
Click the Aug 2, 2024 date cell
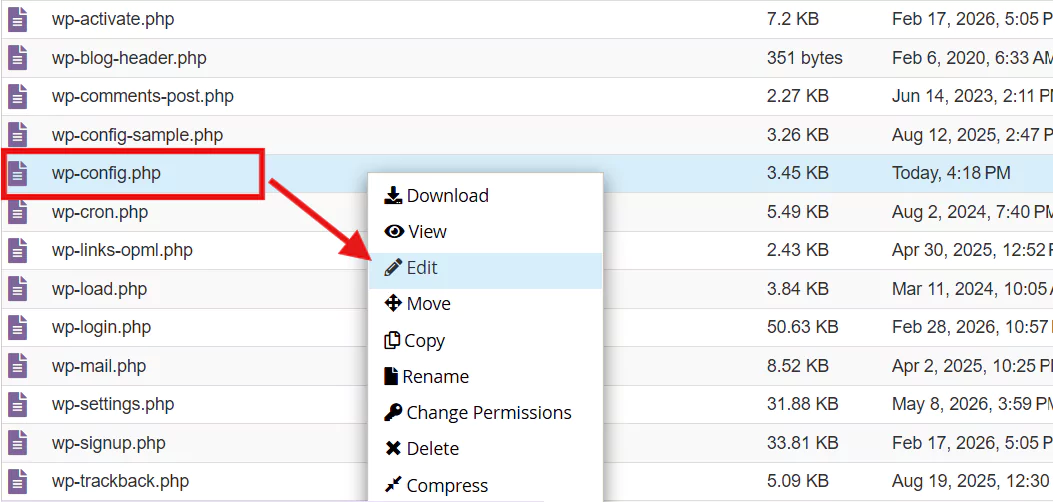click(x=972, y=212)
